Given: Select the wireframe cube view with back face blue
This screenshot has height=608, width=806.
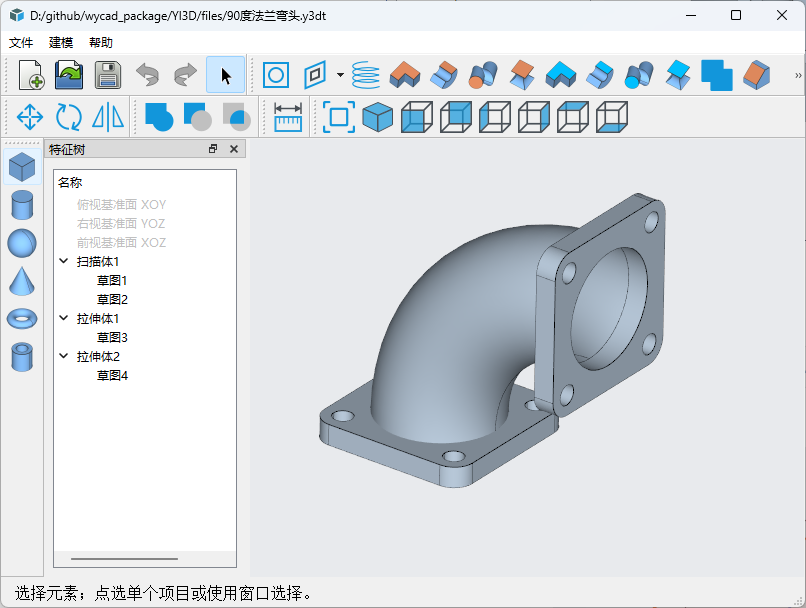Looking at the screenshot, I should [456, 117].
